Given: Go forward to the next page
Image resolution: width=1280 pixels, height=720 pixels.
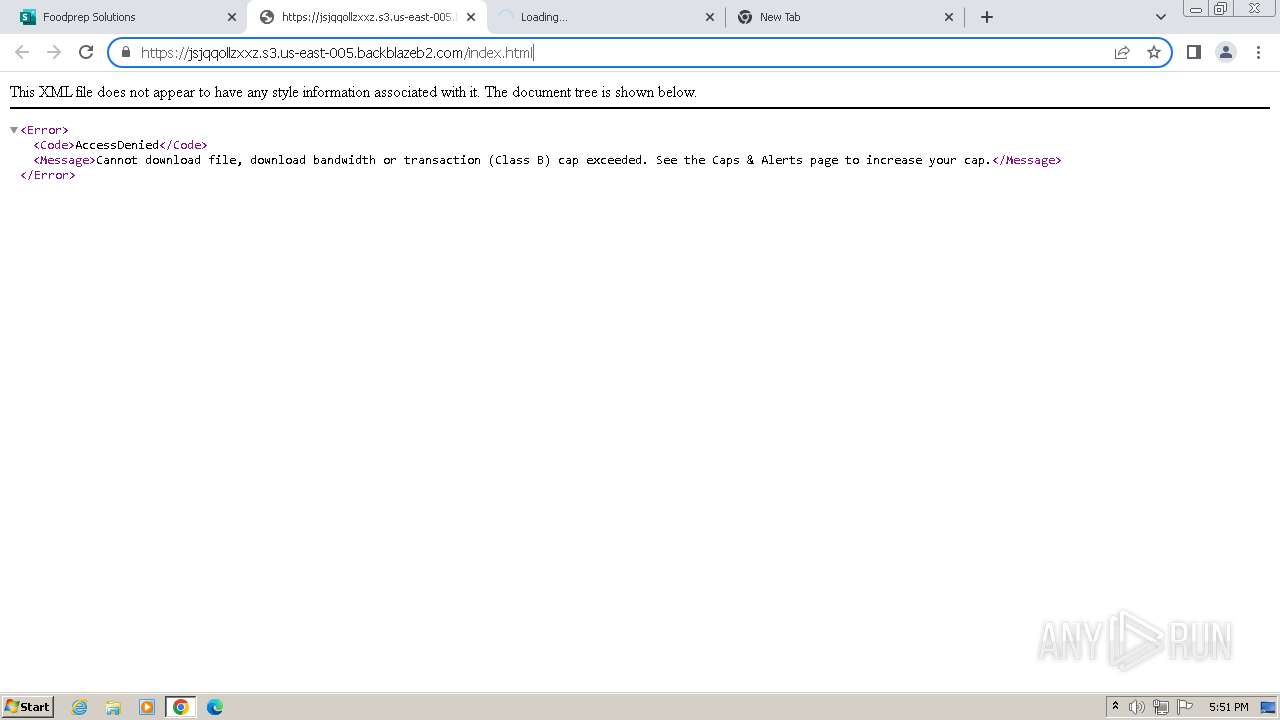Looking at the screenshot, I should 54,52.
